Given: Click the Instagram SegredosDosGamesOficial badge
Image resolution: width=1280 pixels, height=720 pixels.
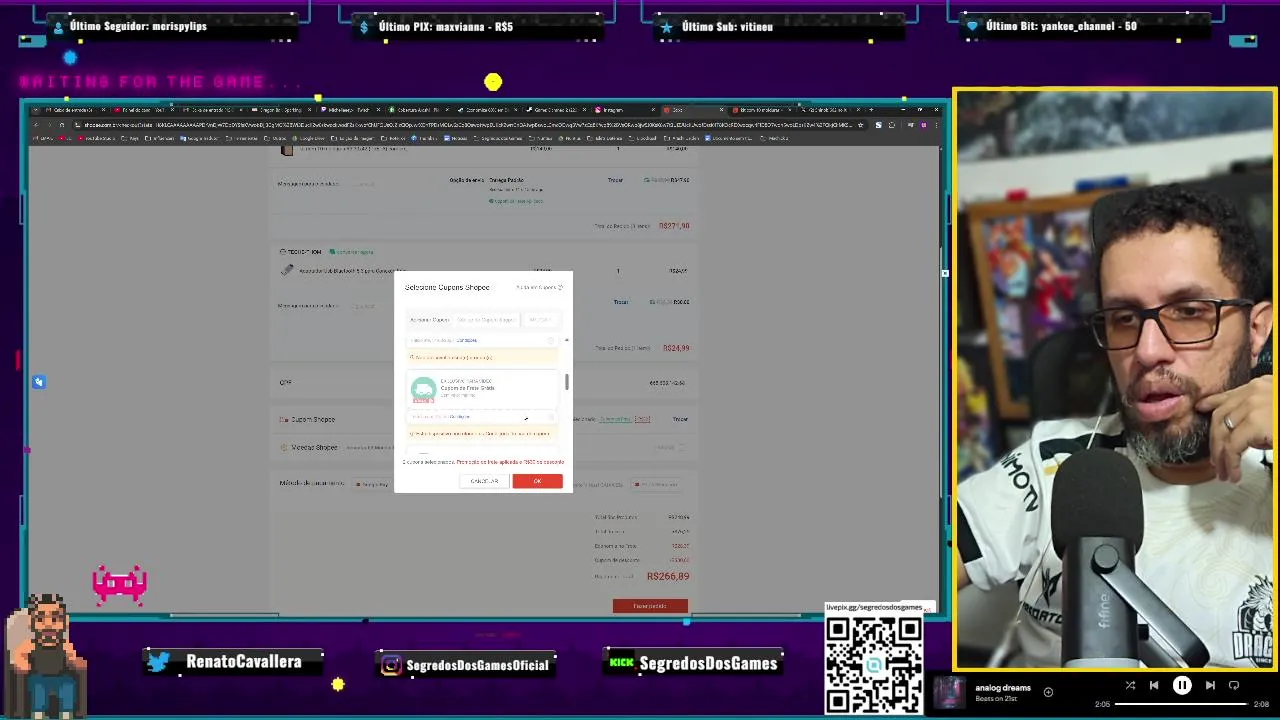Looking at the screenshot, I should tap(467, 664).
